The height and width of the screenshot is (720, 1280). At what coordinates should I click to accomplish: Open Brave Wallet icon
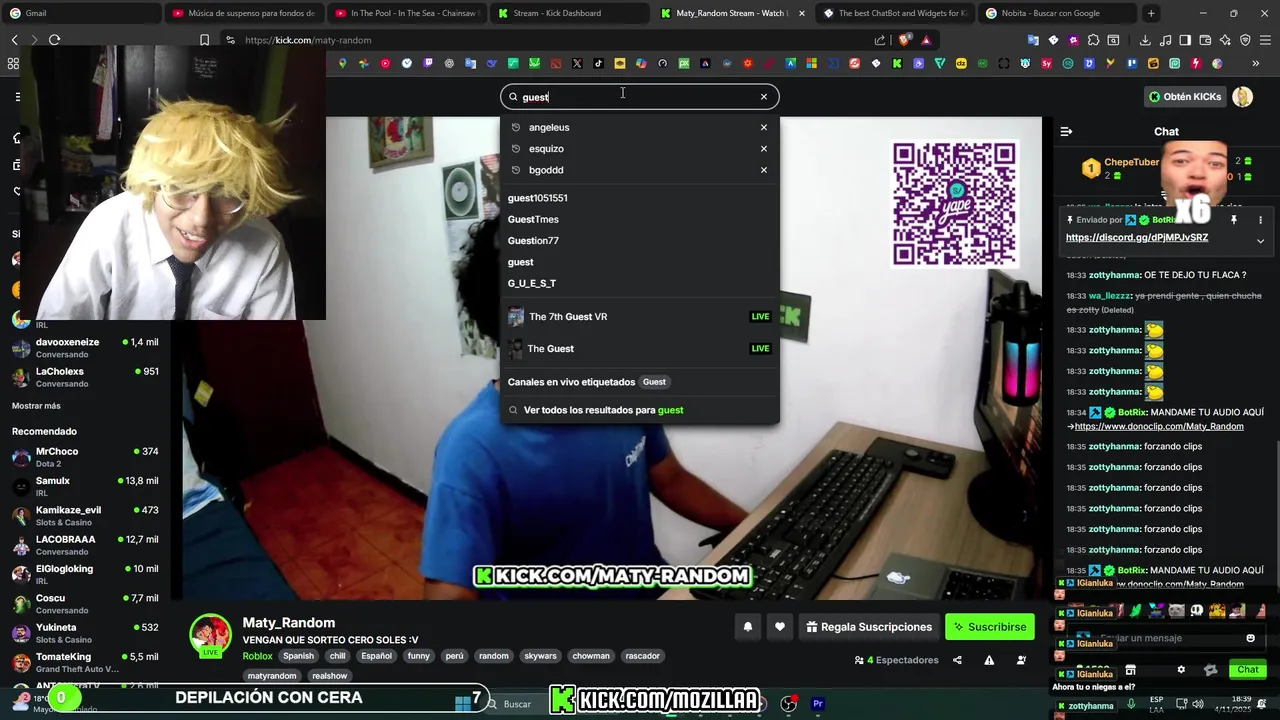[1205, 40]
